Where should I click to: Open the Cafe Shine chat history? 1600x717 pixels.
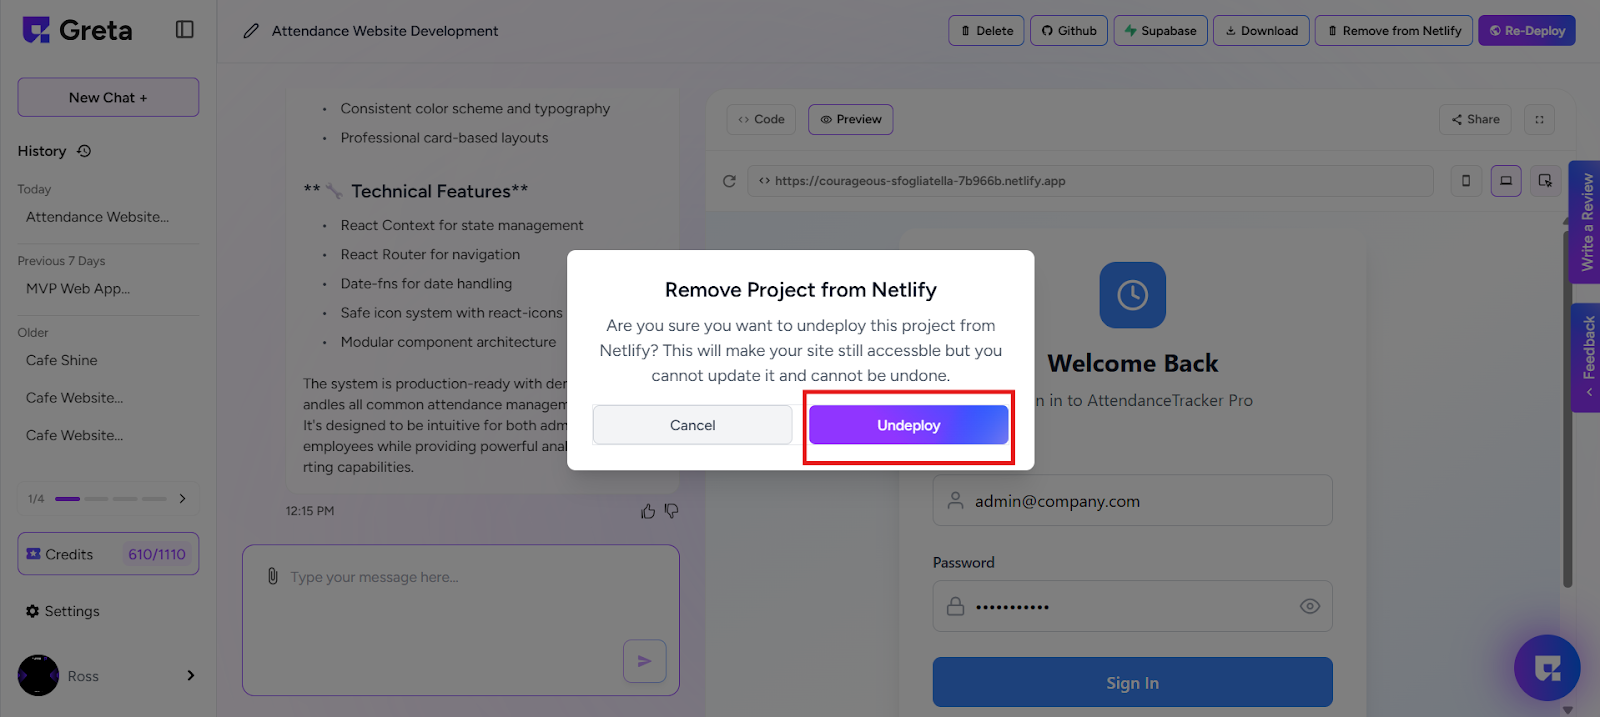[x=62, y=360]
